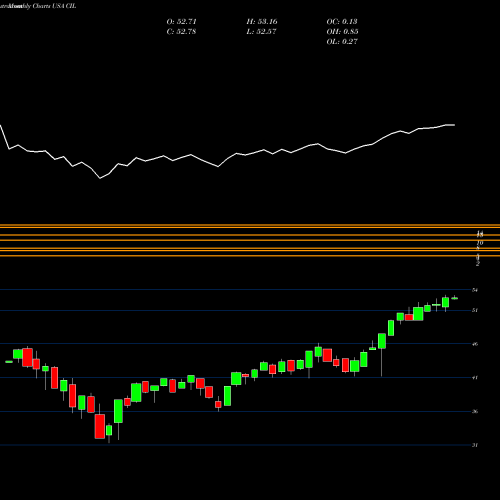Click the OH: 0.85 value
The image size is (500, 500).
pyautogui.click(x=342, y=32)
